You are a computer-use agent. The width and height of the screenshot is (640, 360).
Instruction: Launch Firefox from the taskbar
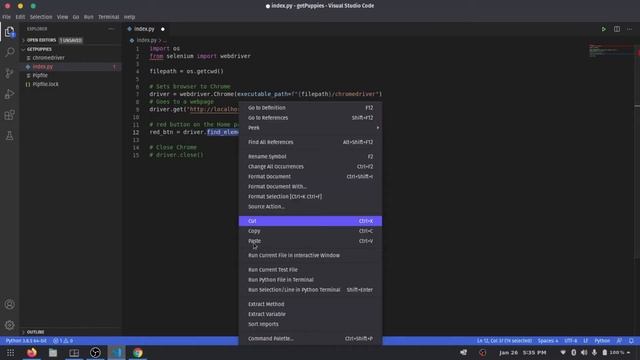tap(31, 352)
